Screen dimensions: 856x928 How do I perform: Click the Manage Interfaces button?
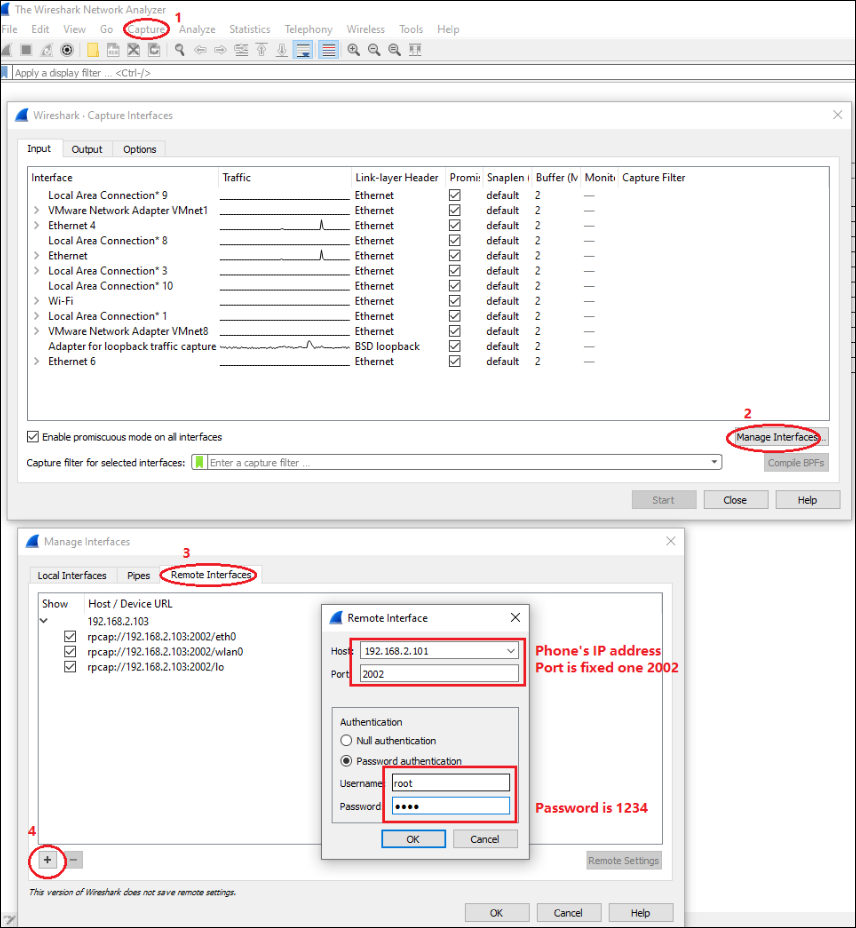pyautogui.click(x=780, y=437)
